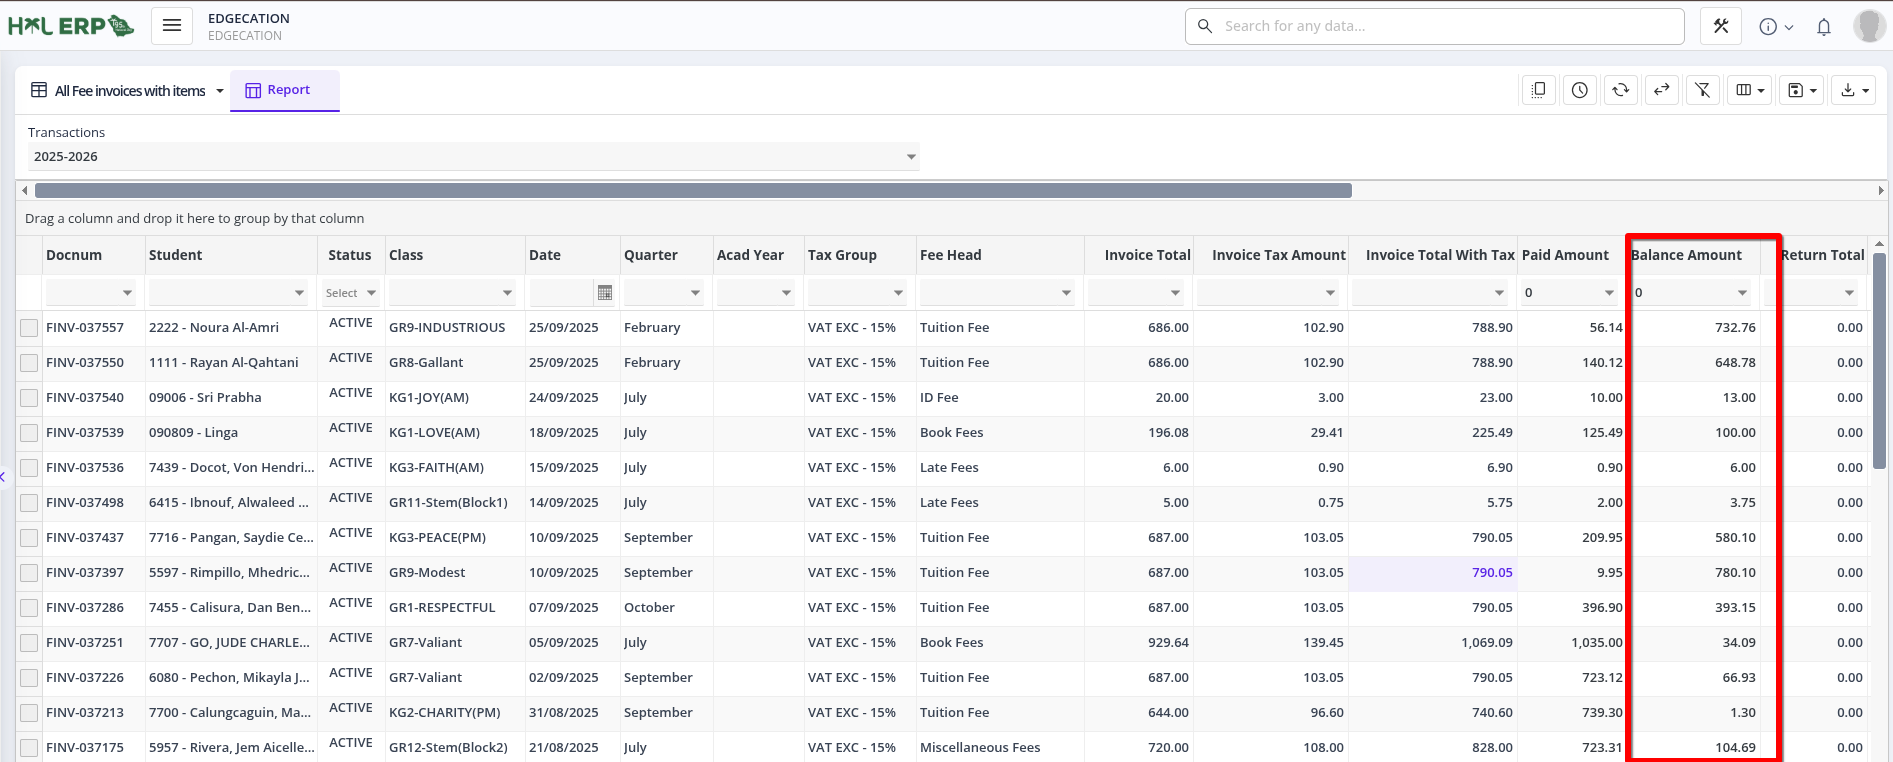Switch to the Report tab
The height and width of the screenshot is (762, 1893).
(285, 90)
